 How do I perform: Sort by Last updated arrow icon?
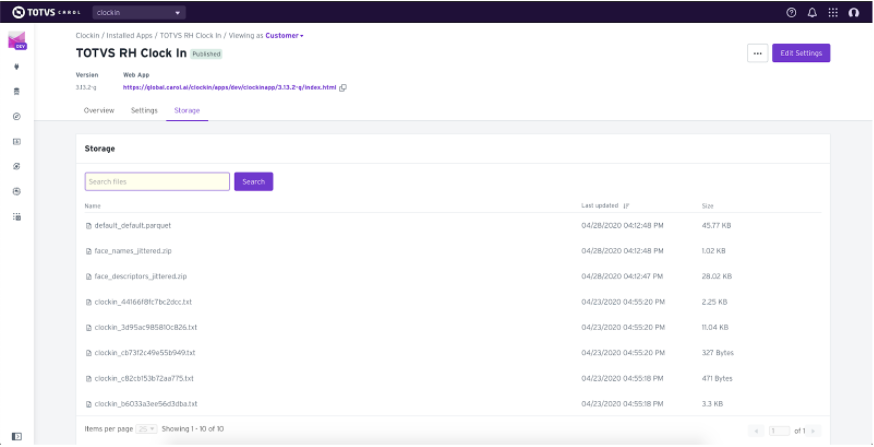[x=626, y=206]
